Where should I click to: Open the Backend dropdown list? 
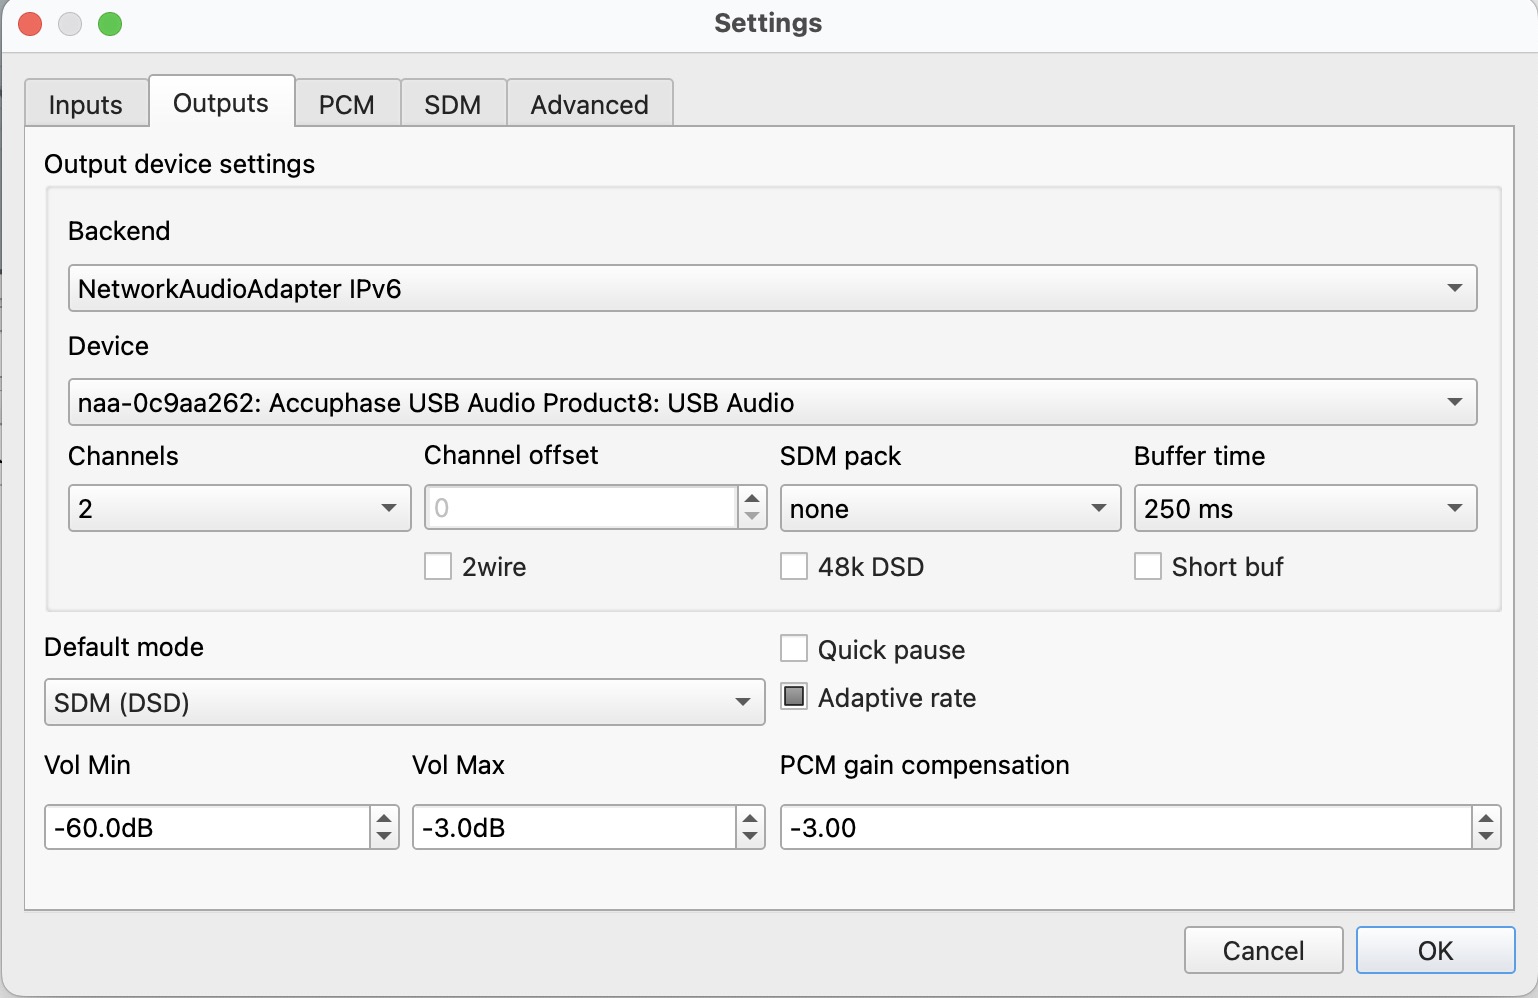(x=772, y=288)
